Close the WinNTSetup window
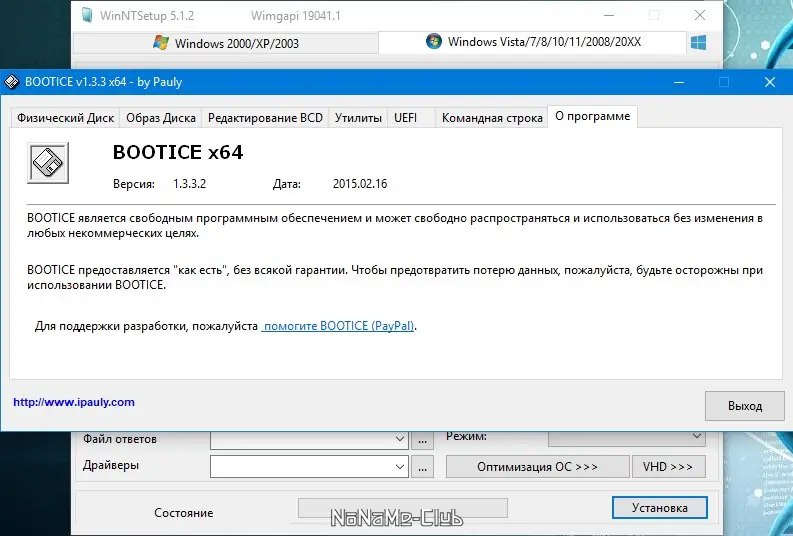Screen dimensions: 793x536 [x=700, y=15]
